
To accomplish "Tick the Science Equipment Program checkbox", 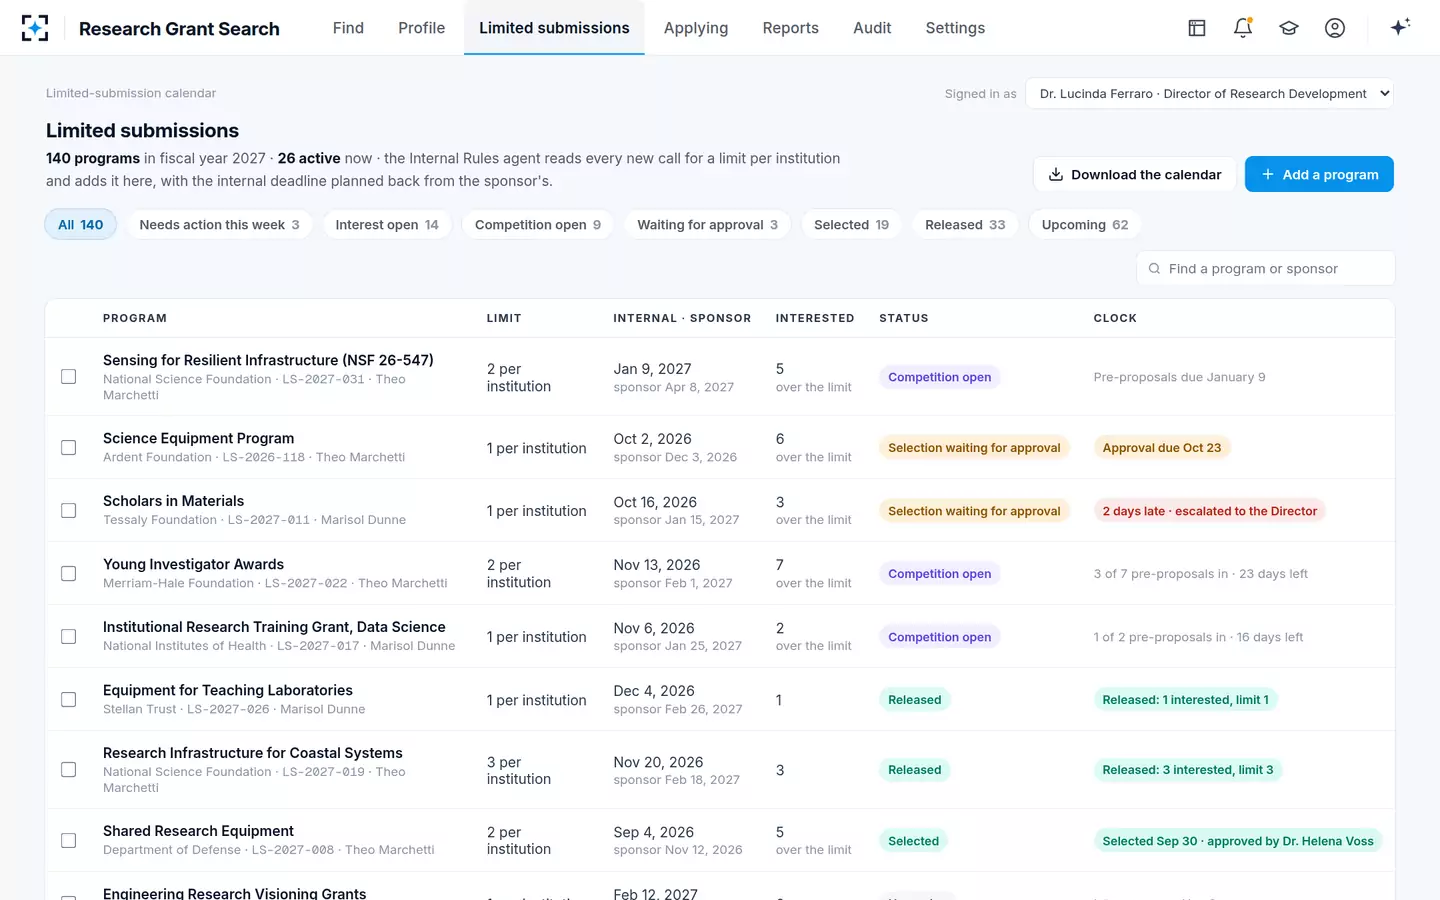I will (69, 447).
